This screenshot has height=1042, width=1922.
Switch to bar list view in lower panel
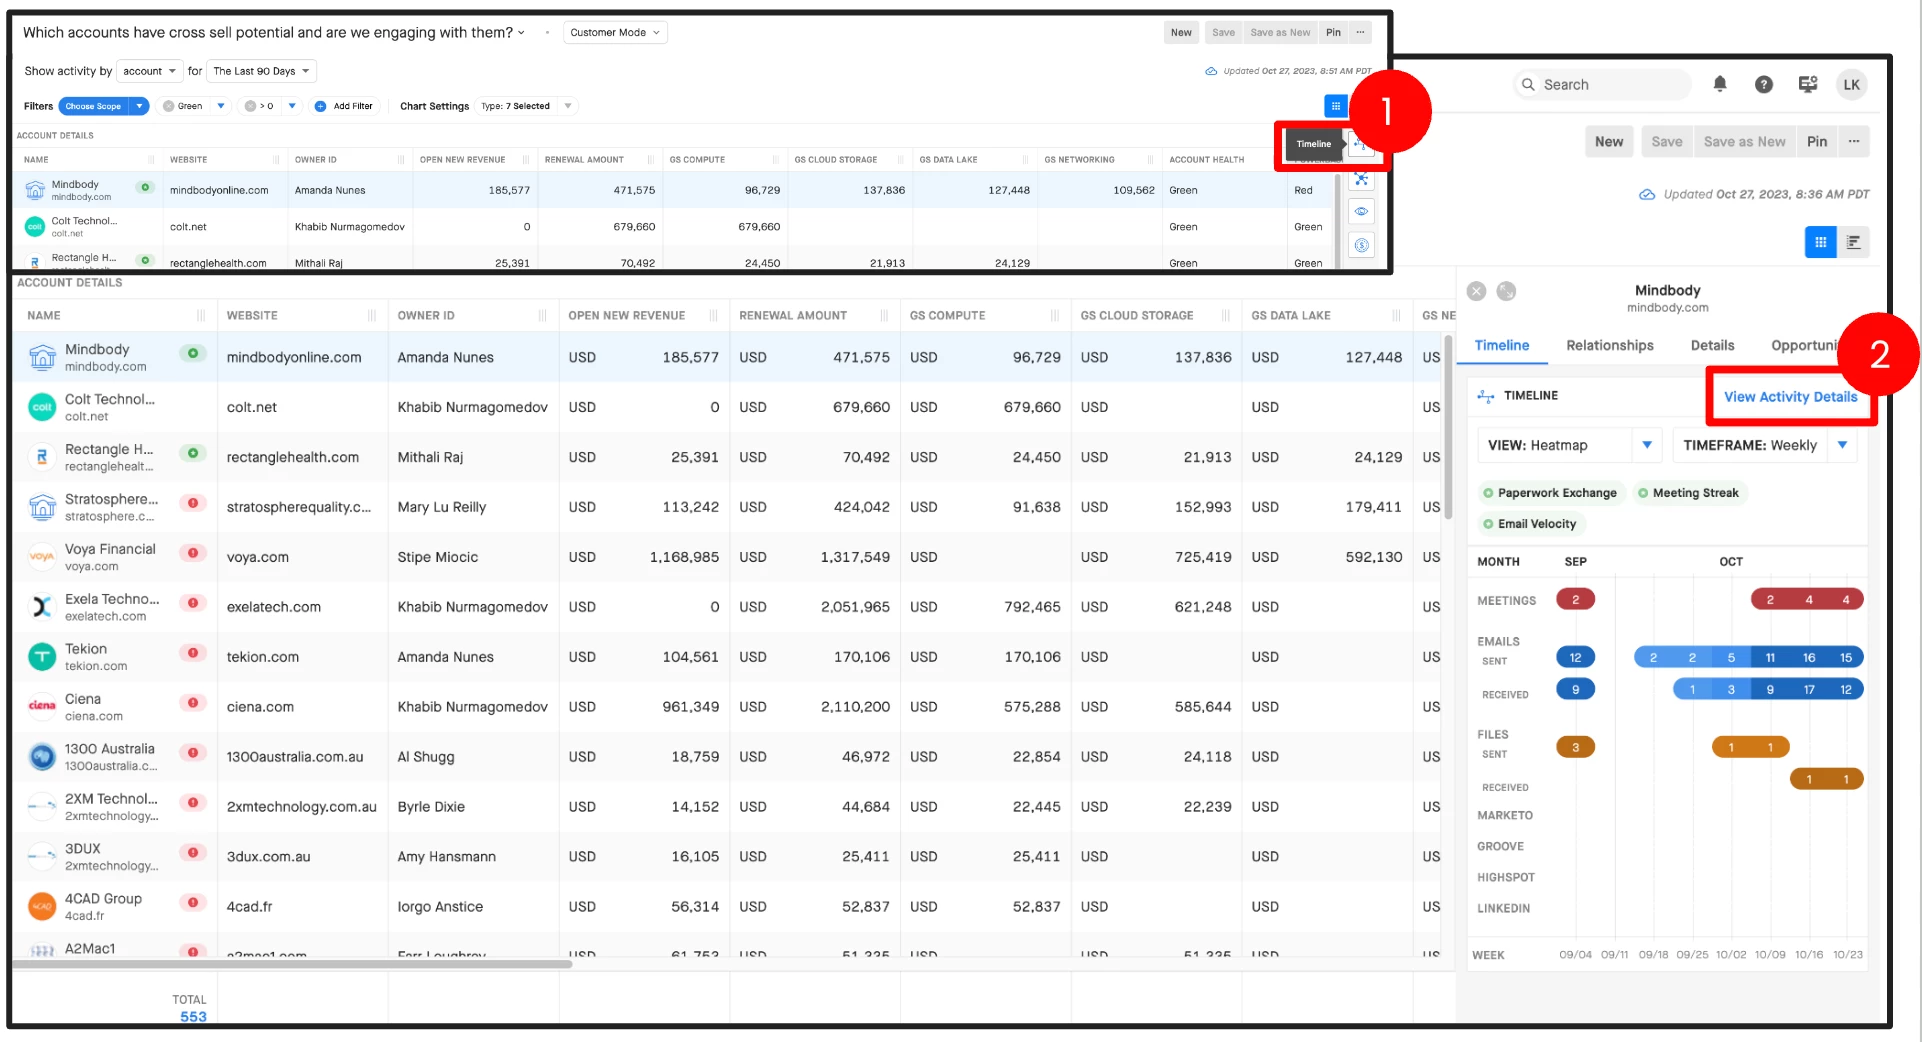[x=1853, y=242]
